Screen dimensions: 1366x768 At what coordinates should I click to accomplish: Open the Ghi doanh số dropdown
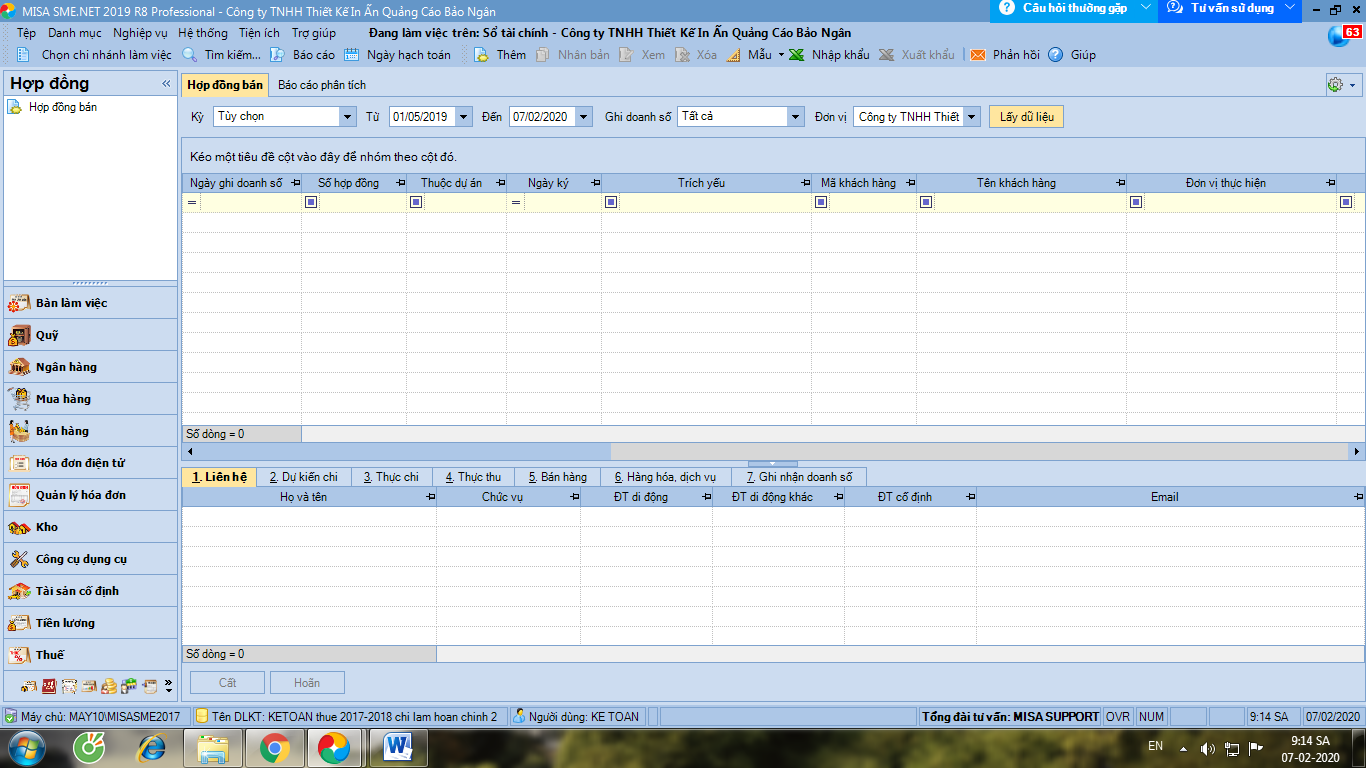pyautogui.click(x=795, y=117)
